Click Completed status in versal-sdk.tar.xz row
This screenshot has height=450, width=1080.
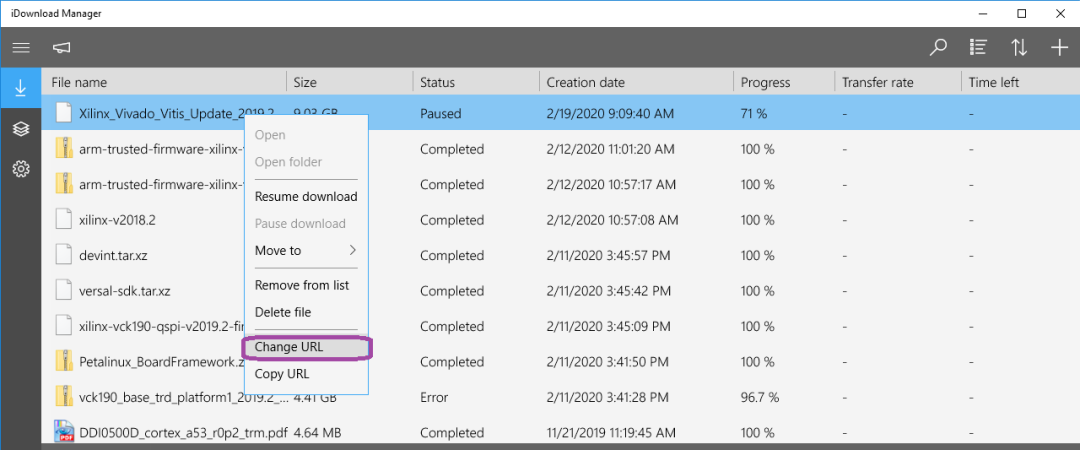click(x=452, y=291)
